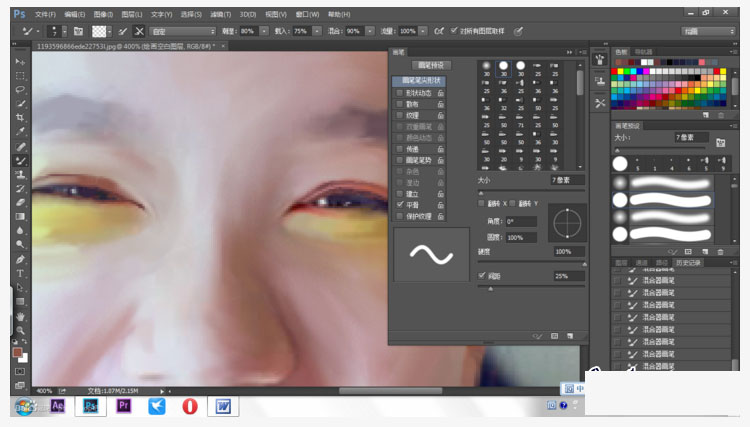750x427 pixels.
Task: Open Word from the Windows taskbar
Action: tap(223, 406)
